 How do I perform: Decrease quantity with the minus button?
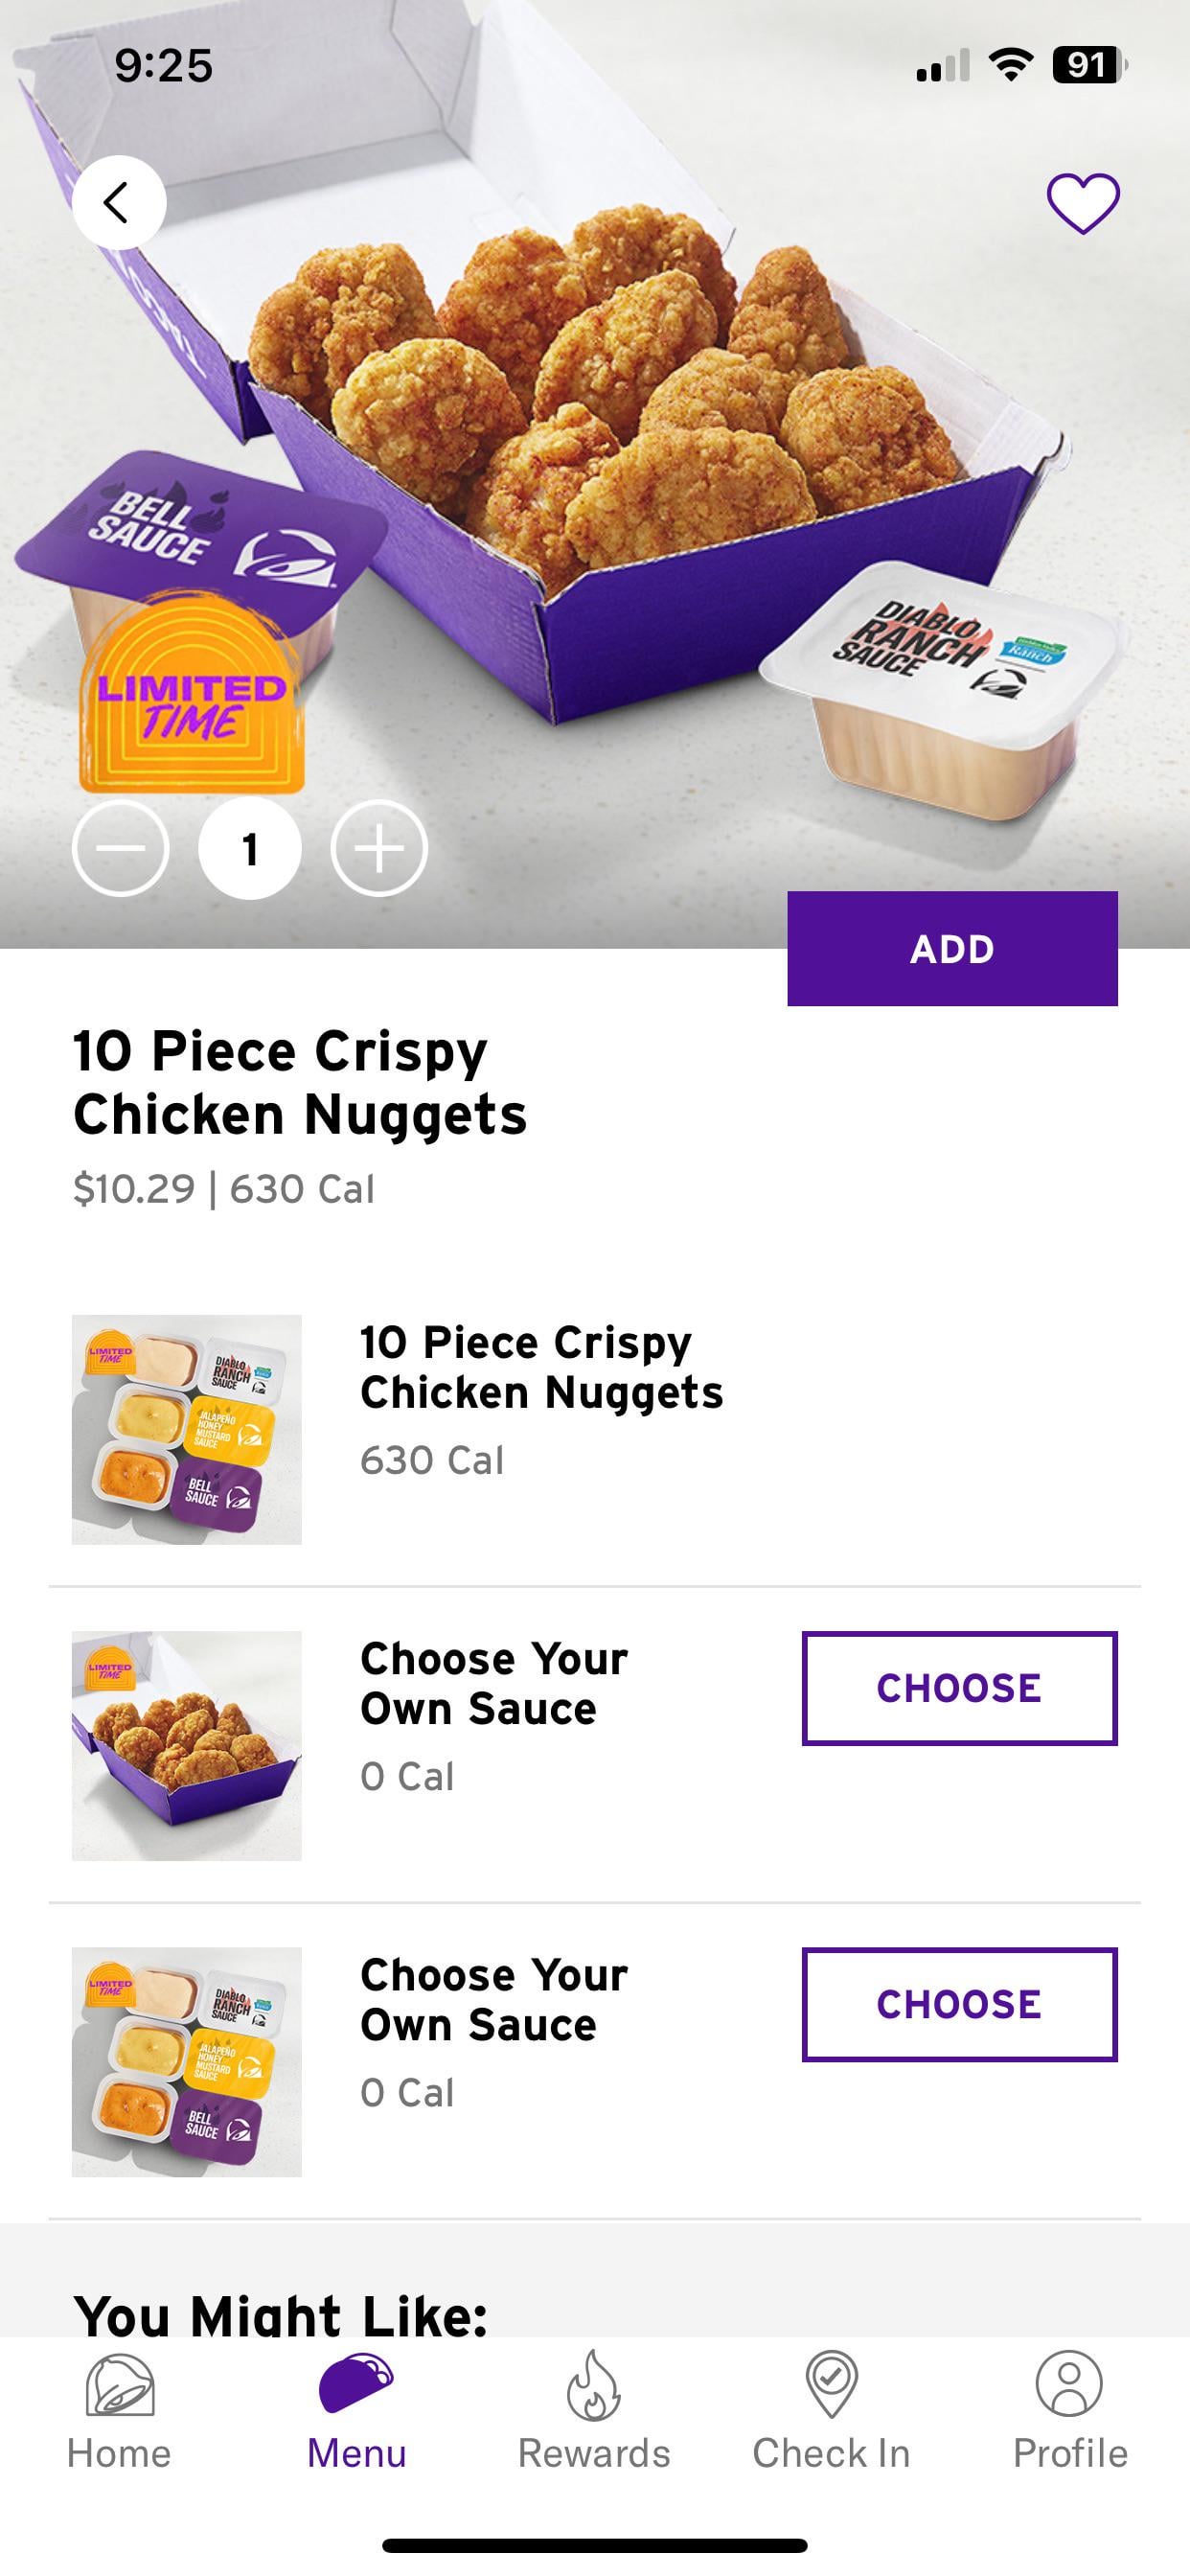tap(121, 848)
